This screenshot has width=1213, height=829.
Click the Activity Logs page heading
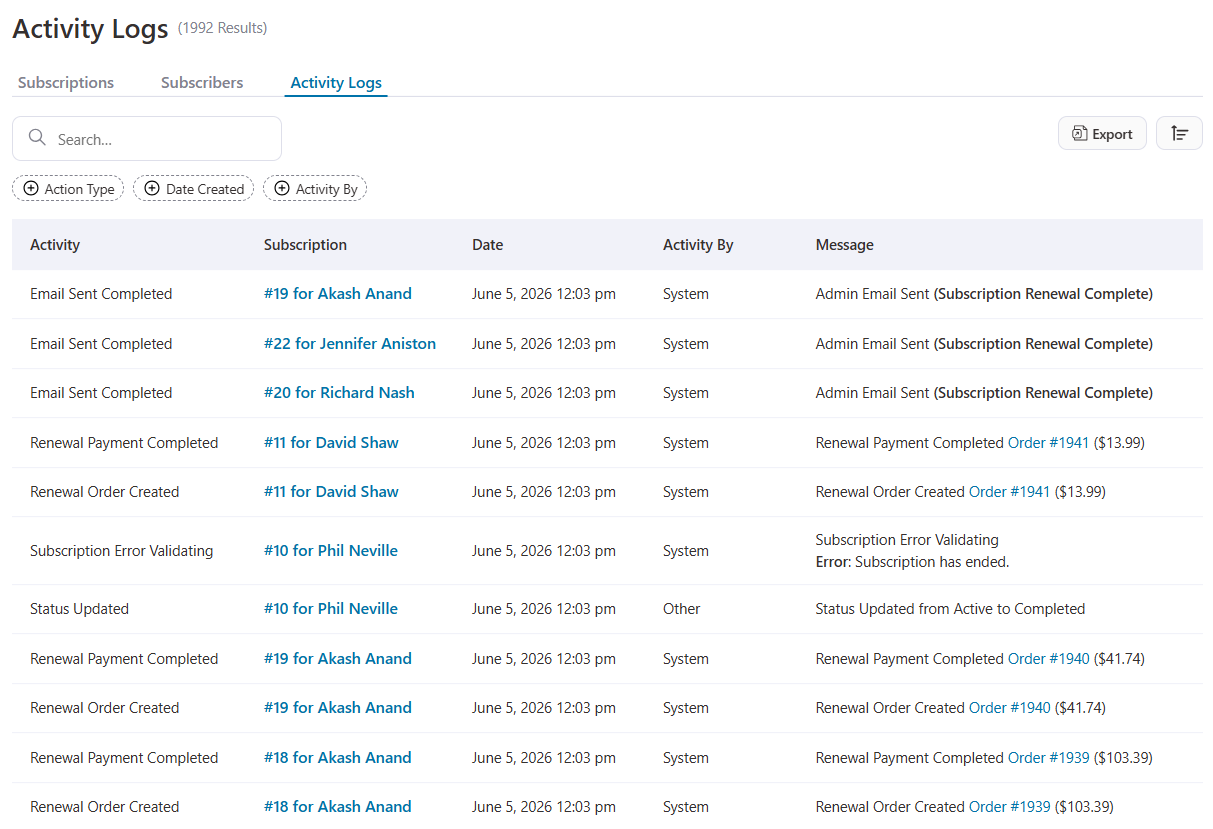(90, 29)
